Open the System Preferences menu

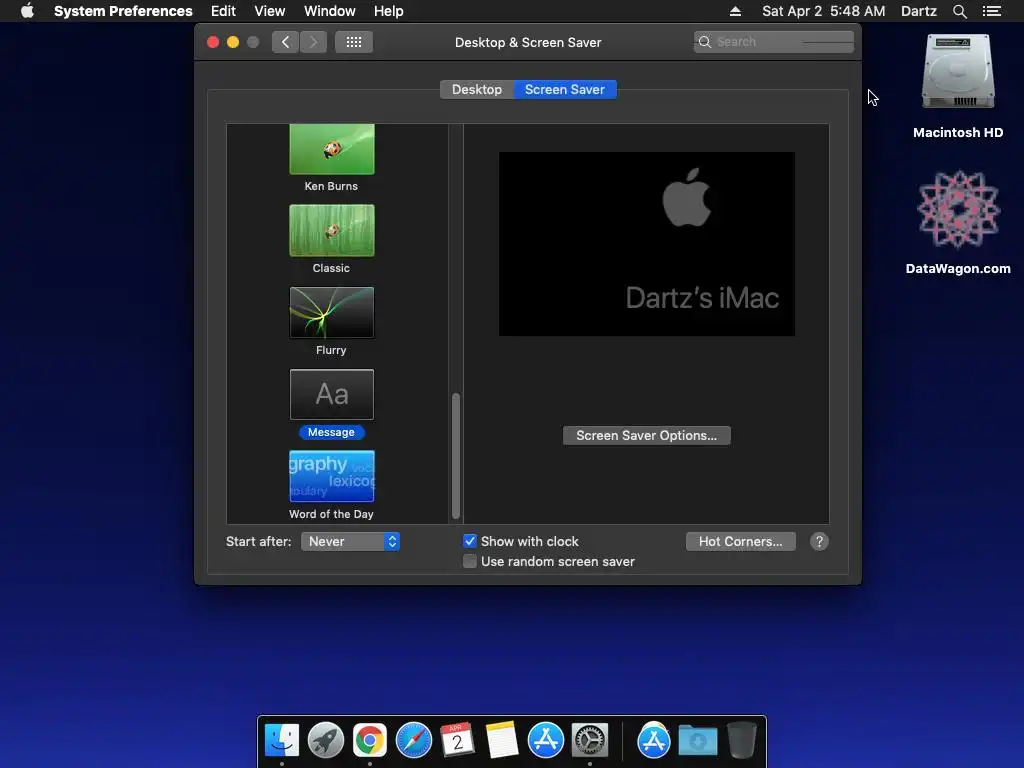[x=123, y=11]
